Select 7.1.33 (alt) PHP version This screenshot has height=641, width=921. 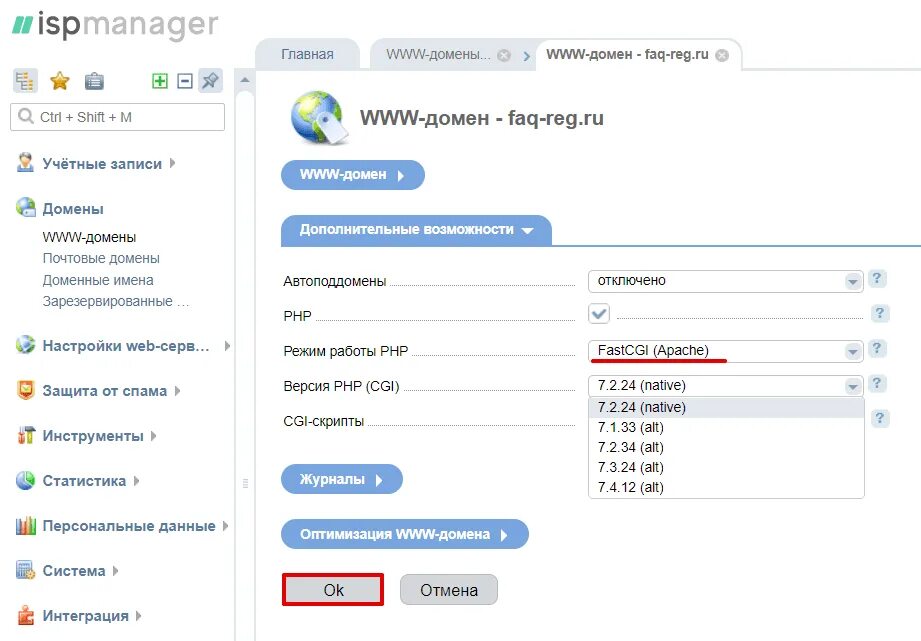(726, 428)
